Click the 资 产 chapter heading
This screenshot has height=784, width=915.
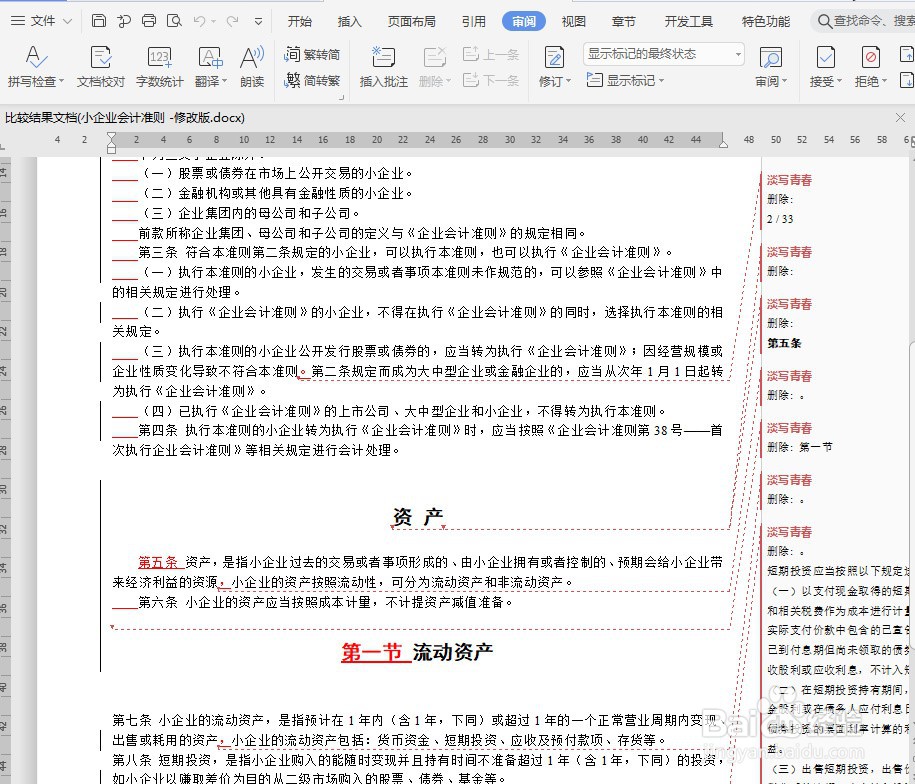point(418,516)
